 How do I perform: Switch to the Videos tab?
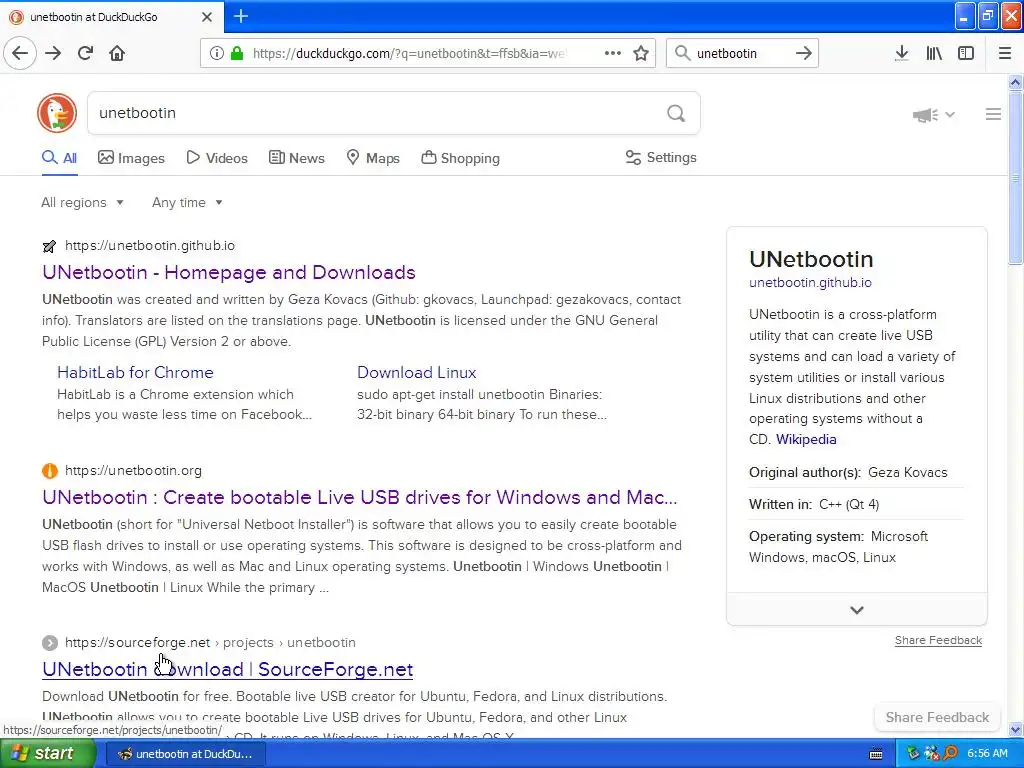[217, 158]
